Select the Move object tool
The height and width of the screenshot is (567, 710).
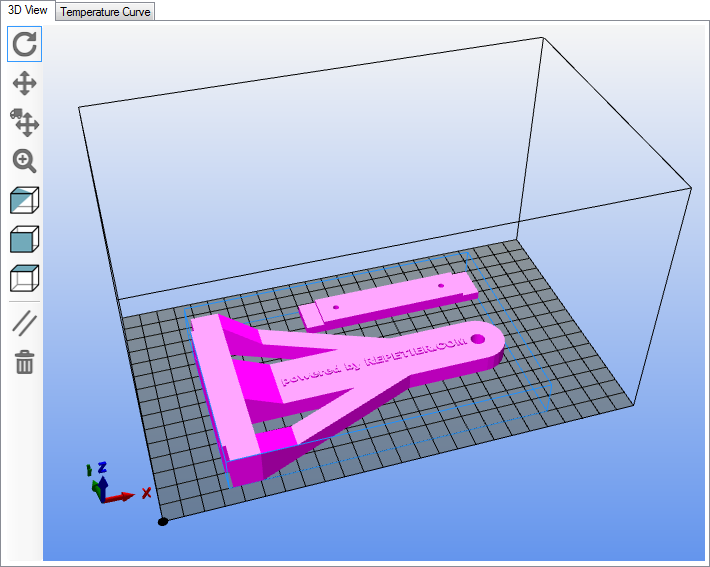click(x=24, y=122)
